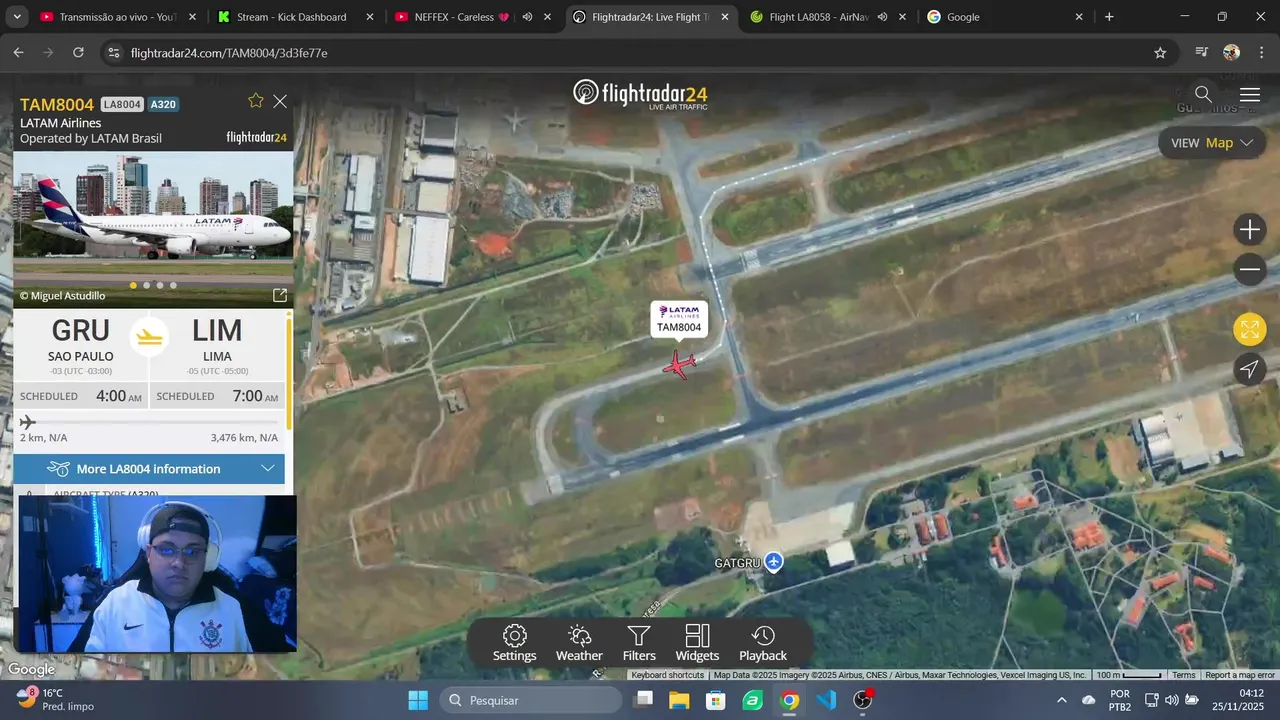
Task: Click the flightradar24 logo at top center
Action: [x=640, y=94]
